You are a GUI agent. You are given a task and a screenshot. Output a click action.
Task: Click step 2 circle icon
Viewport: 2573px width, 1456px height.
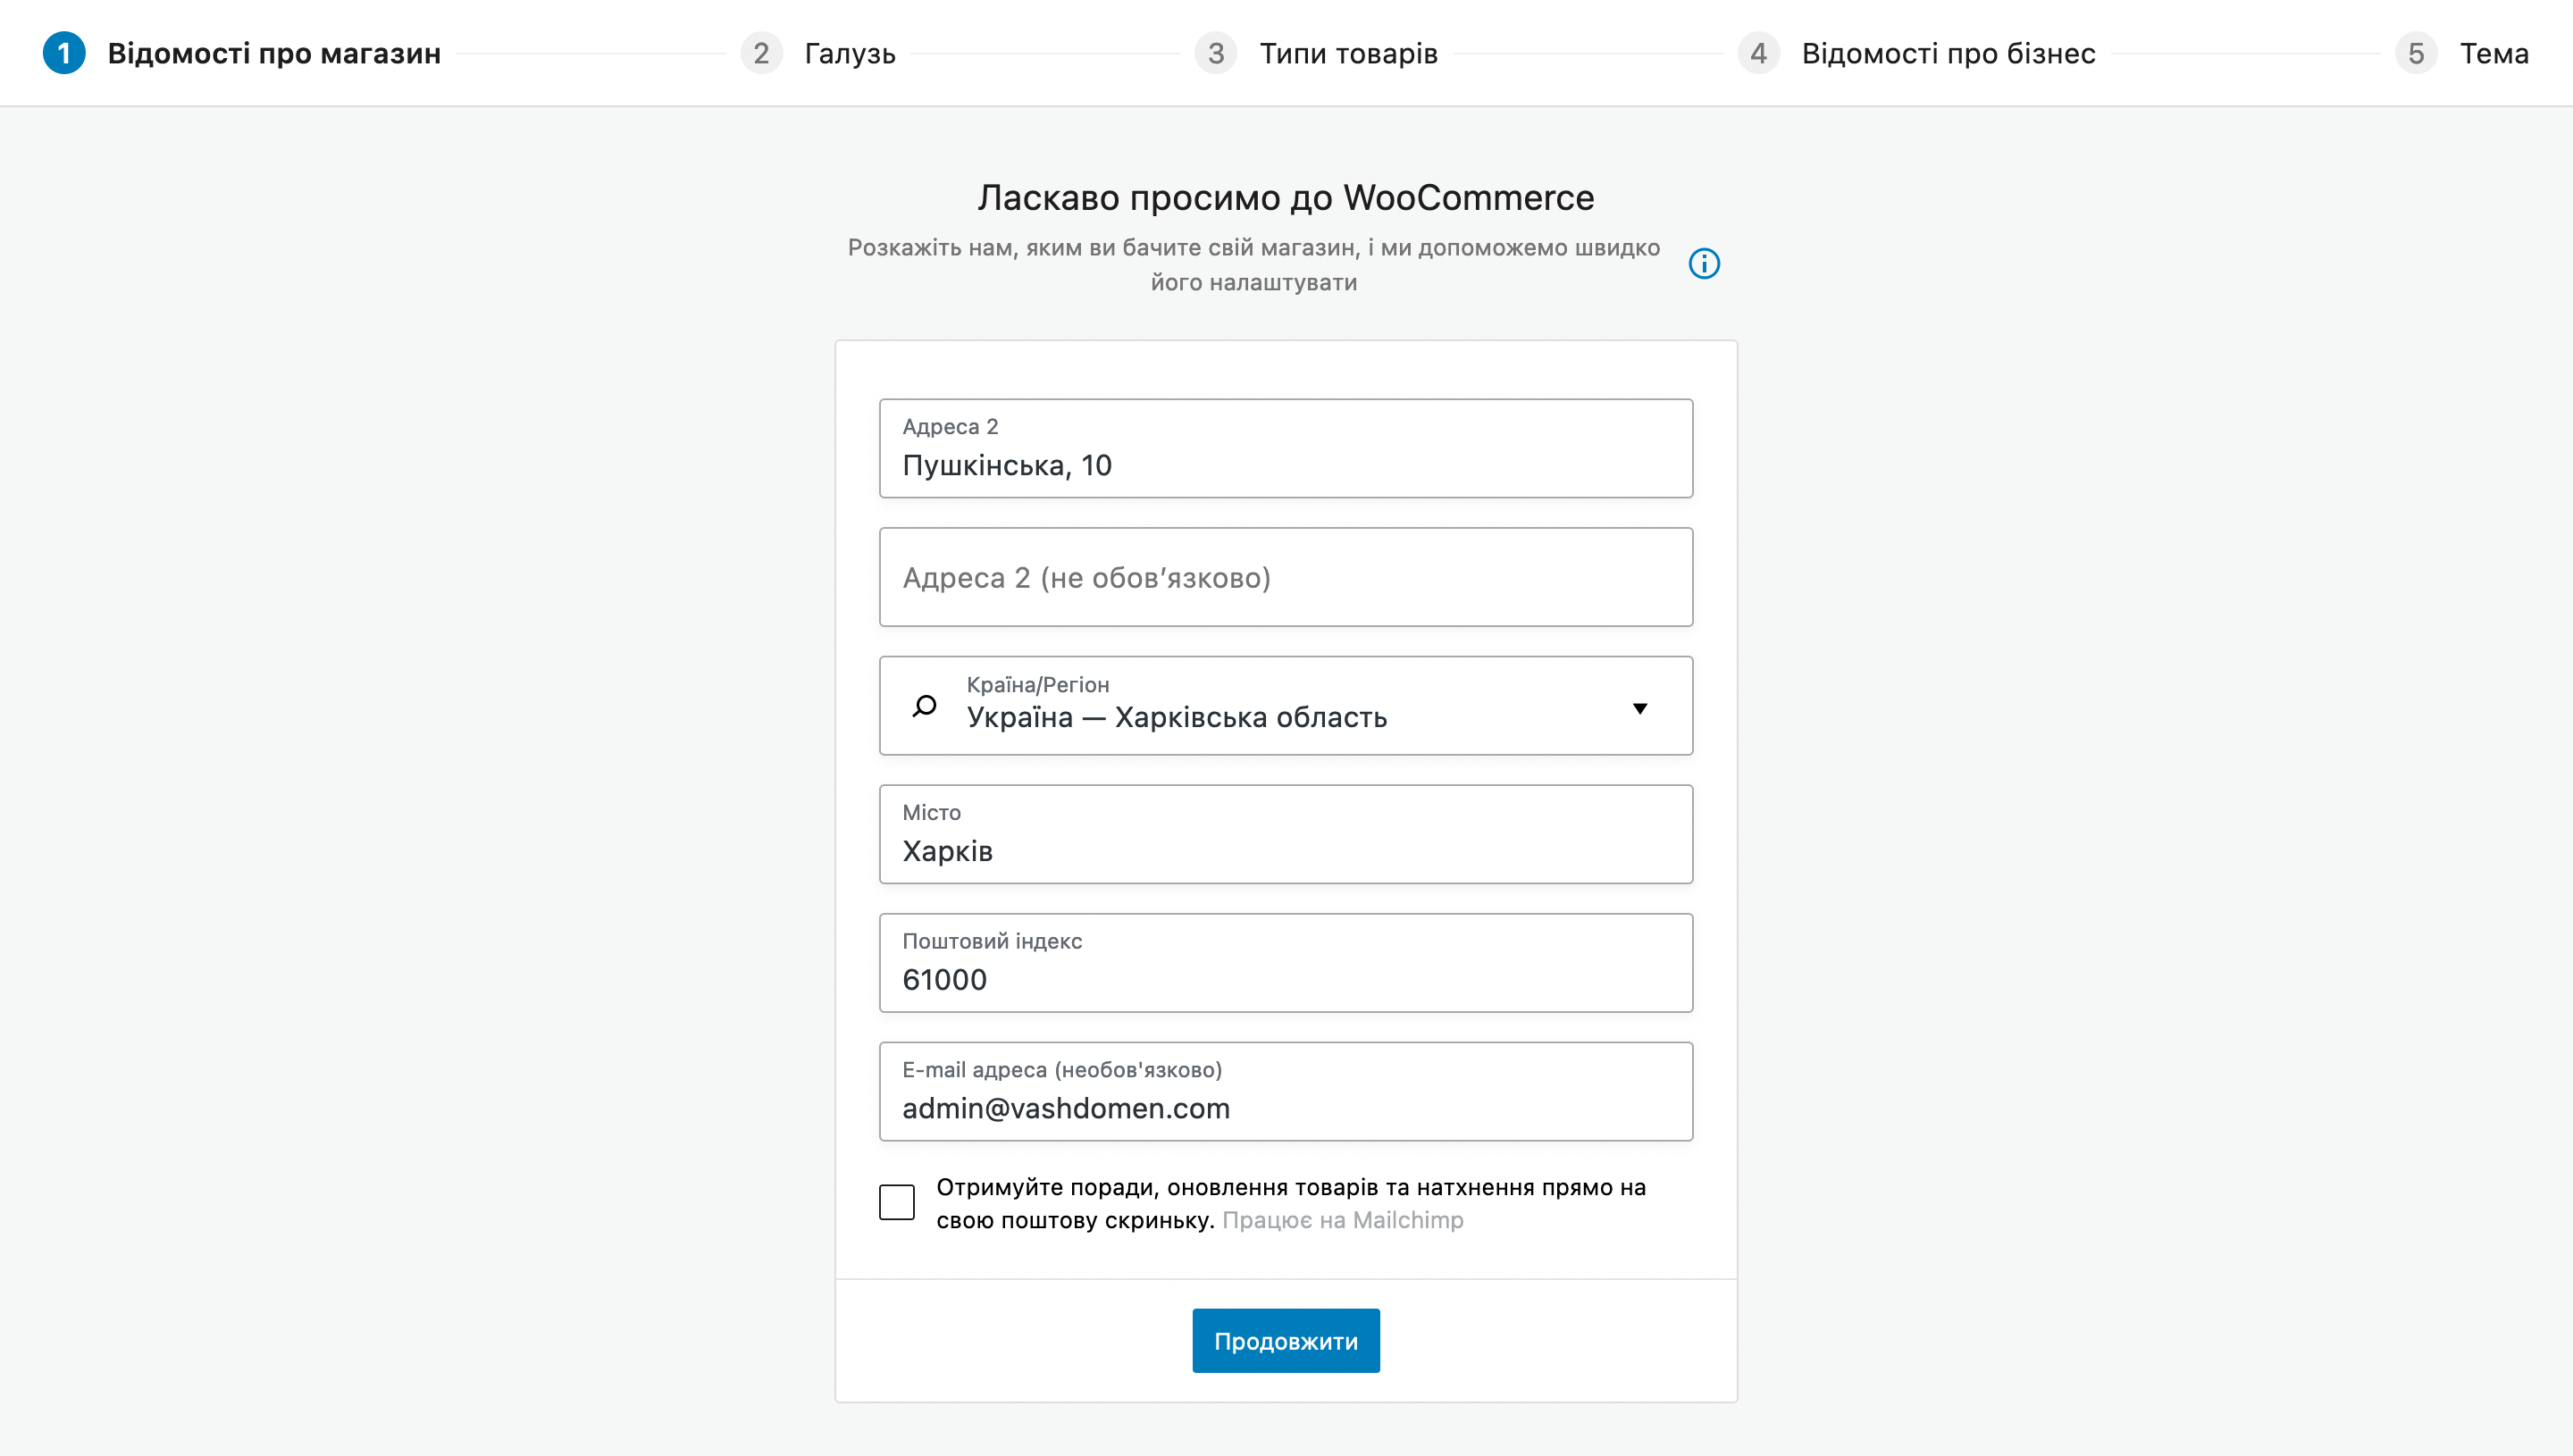pos(761,53)
